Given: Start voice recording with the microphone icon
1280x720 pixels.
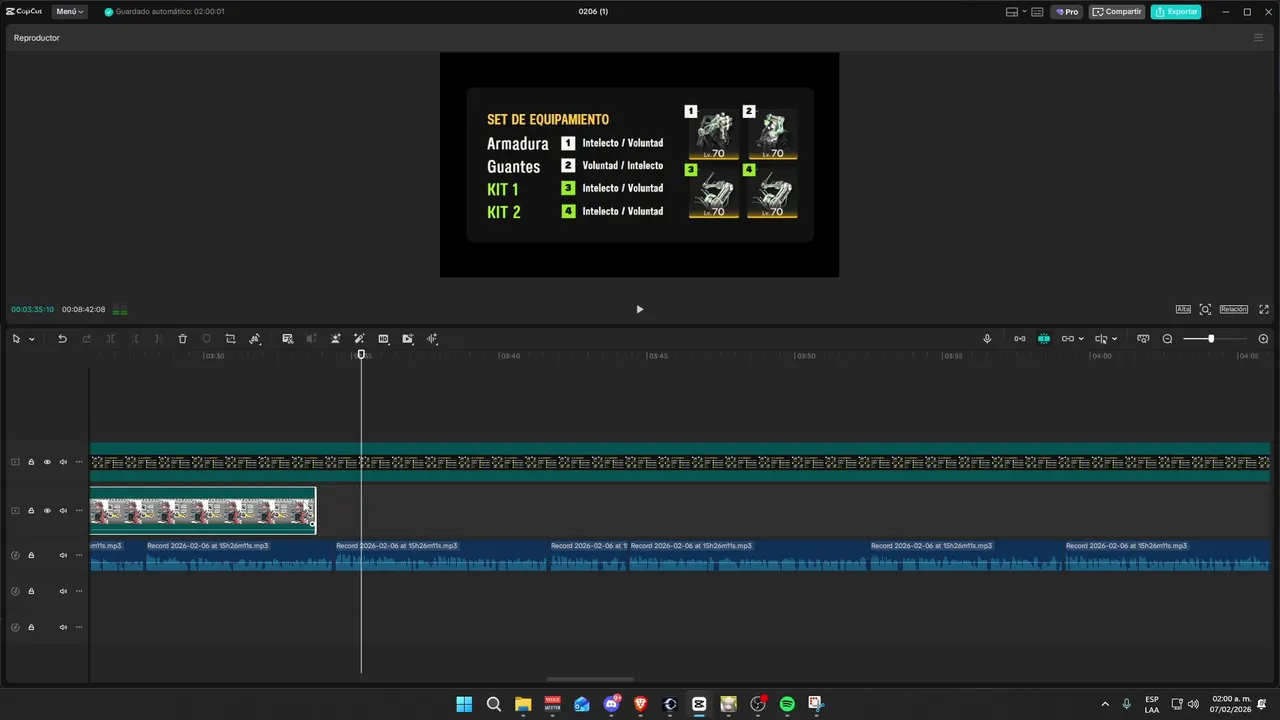Looking at the screenshot, I should (987, 339).
